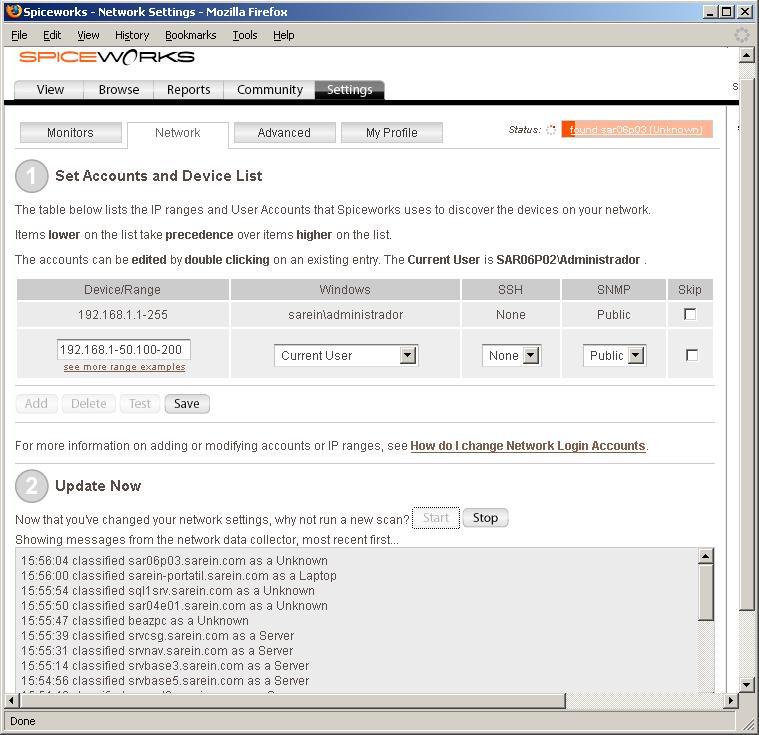Click the horizontal scroll right arrow
Image resolution: width=759 pixels, height=735 pixels.
point(731,700)
